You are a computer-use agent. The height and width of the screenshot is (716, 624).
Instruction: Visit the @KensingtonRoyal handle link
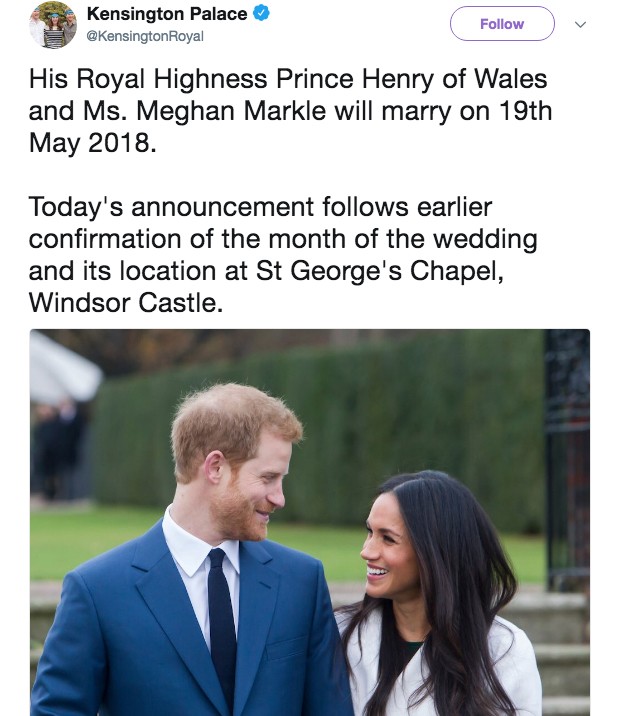[145, 36]
